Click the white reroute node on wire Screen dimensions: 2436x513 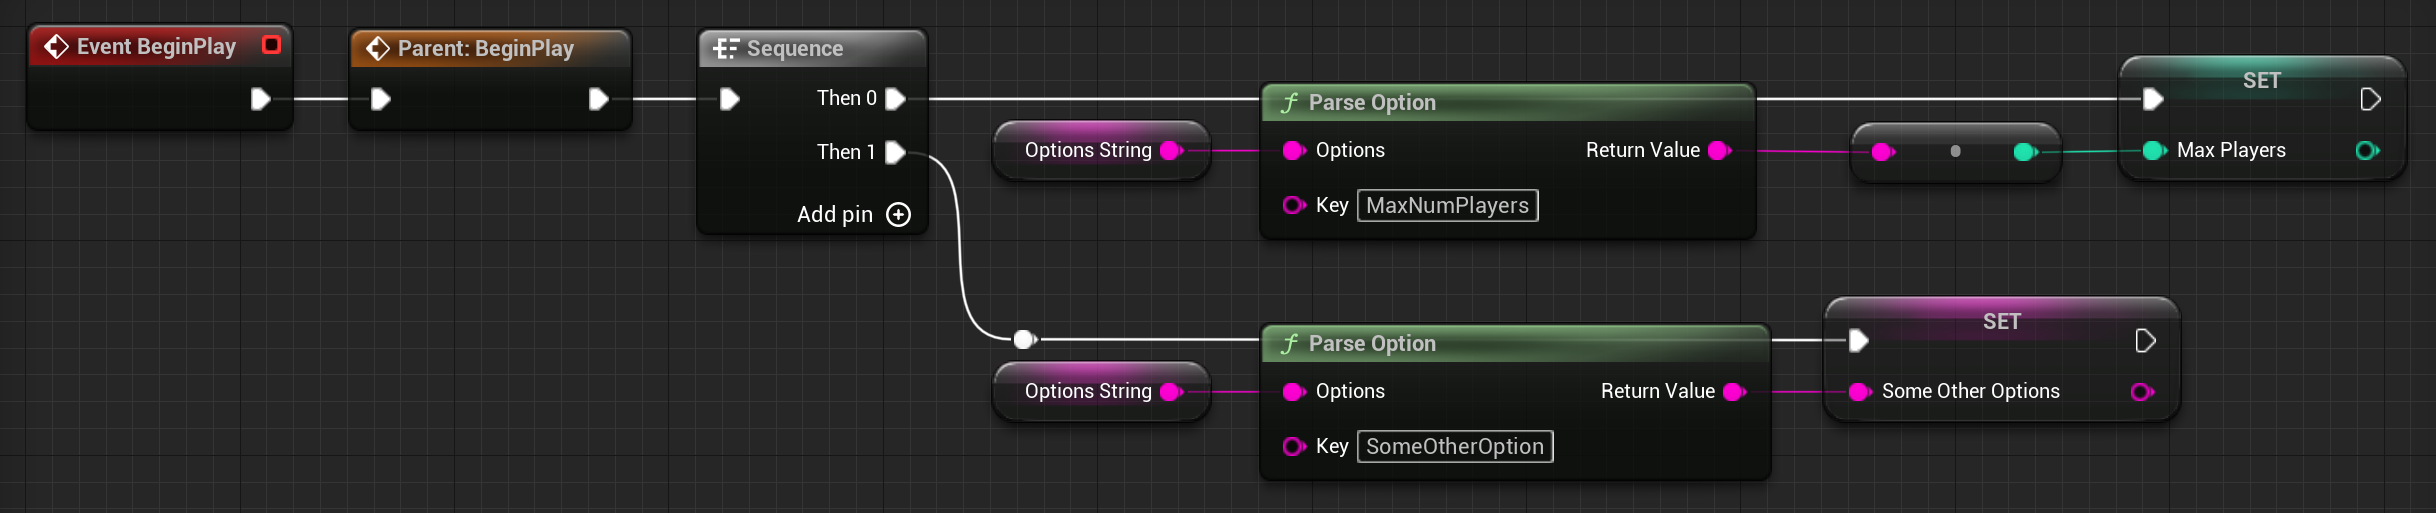1024,340
